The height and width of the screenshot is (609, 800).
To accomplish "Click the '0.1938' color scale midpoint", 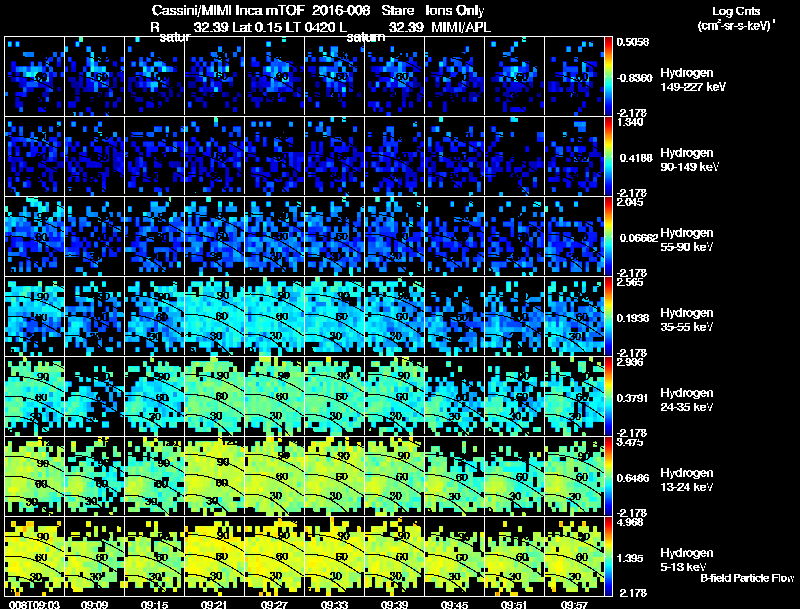I will pos(633,318).
